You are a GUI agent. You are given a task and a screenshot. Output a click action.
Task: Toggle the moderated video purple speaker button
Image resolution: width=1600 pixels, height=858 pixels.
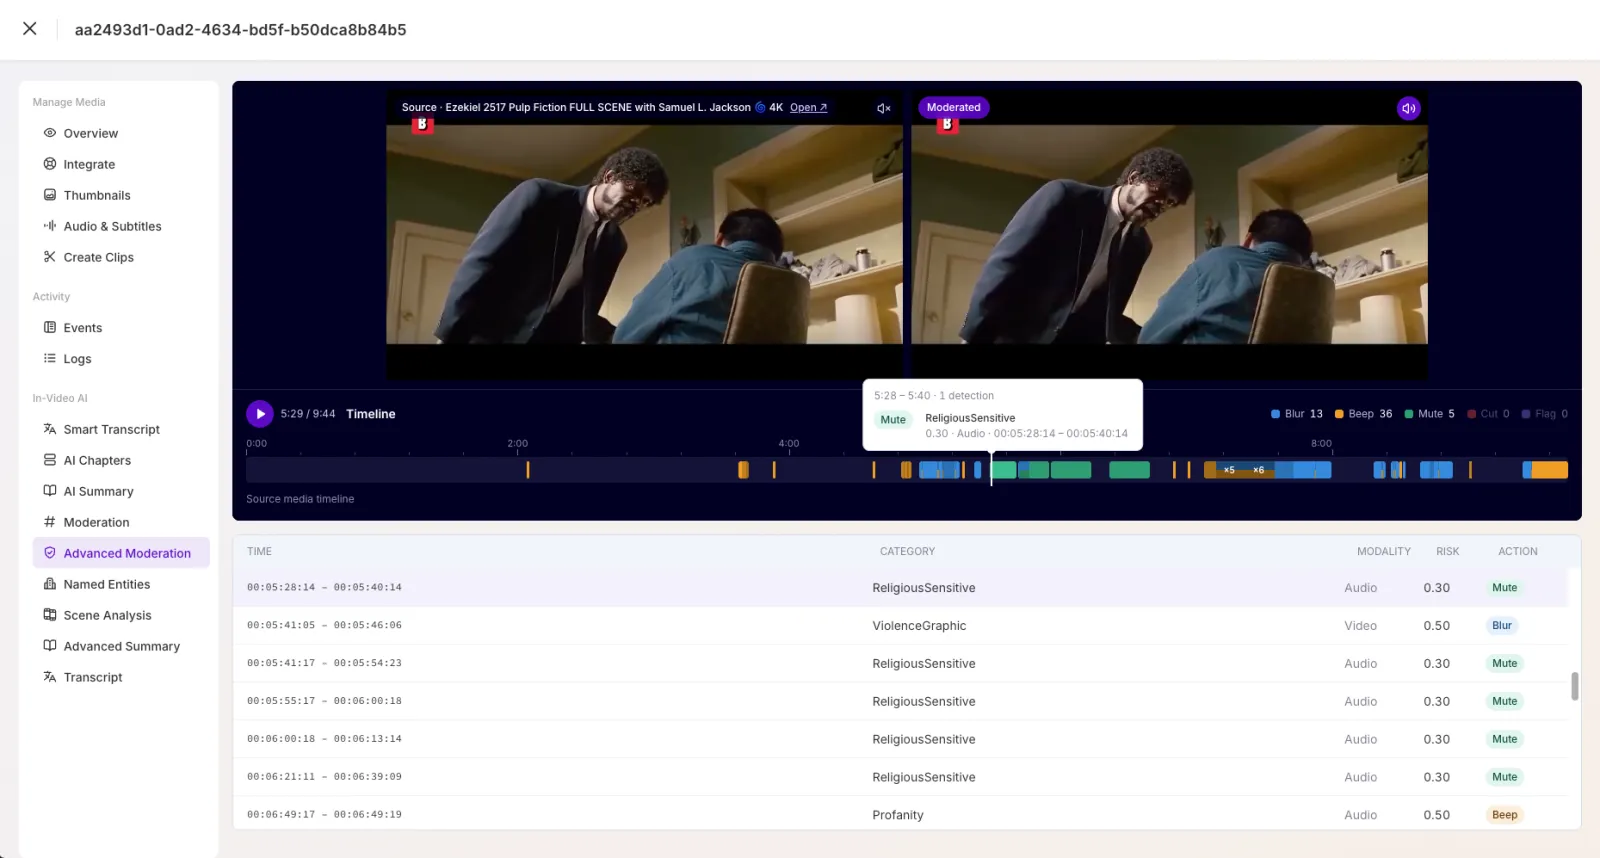tap(1408, 108)
